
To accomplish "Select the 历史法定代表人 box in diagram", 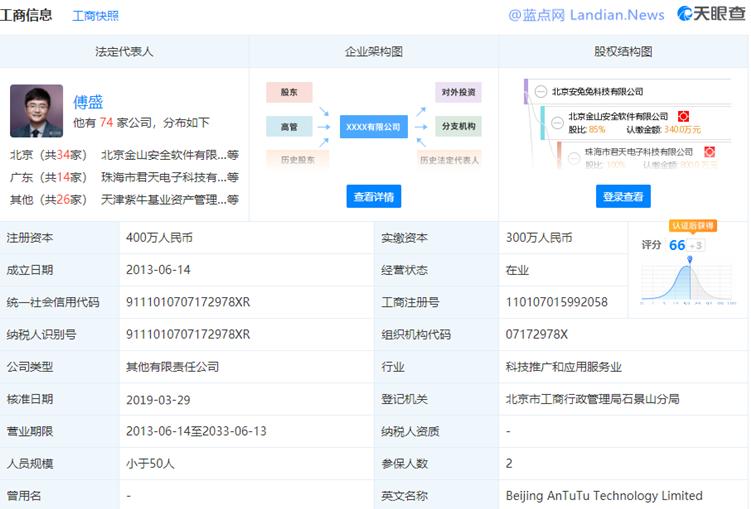I will click(x=449, y=160).
